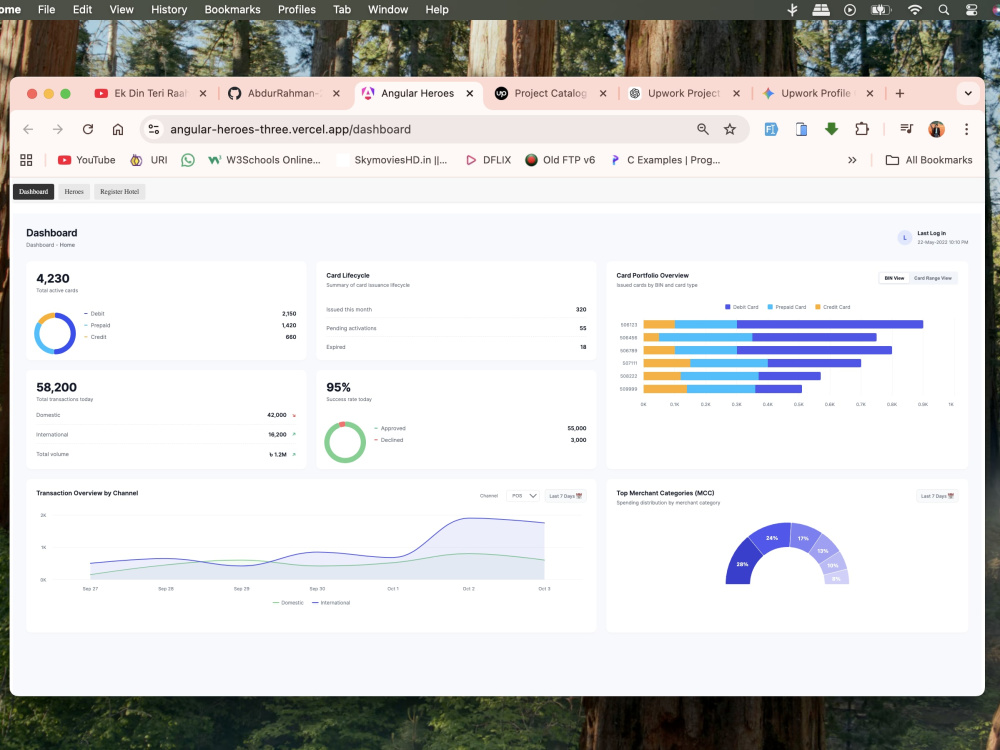Open a new browser tab
The width and height of the screenshot is (1000, 750).
click(900, 94)
